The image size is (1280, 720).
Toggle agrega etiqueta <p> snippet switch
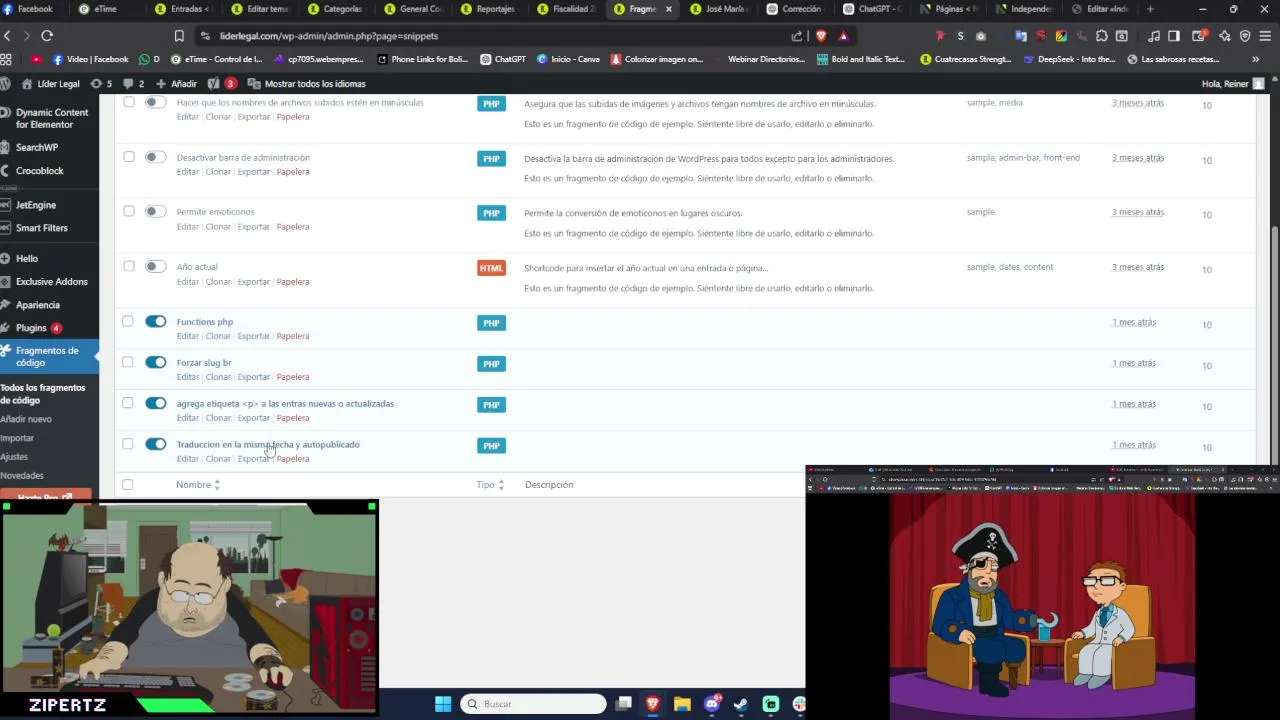coord(155,403)
